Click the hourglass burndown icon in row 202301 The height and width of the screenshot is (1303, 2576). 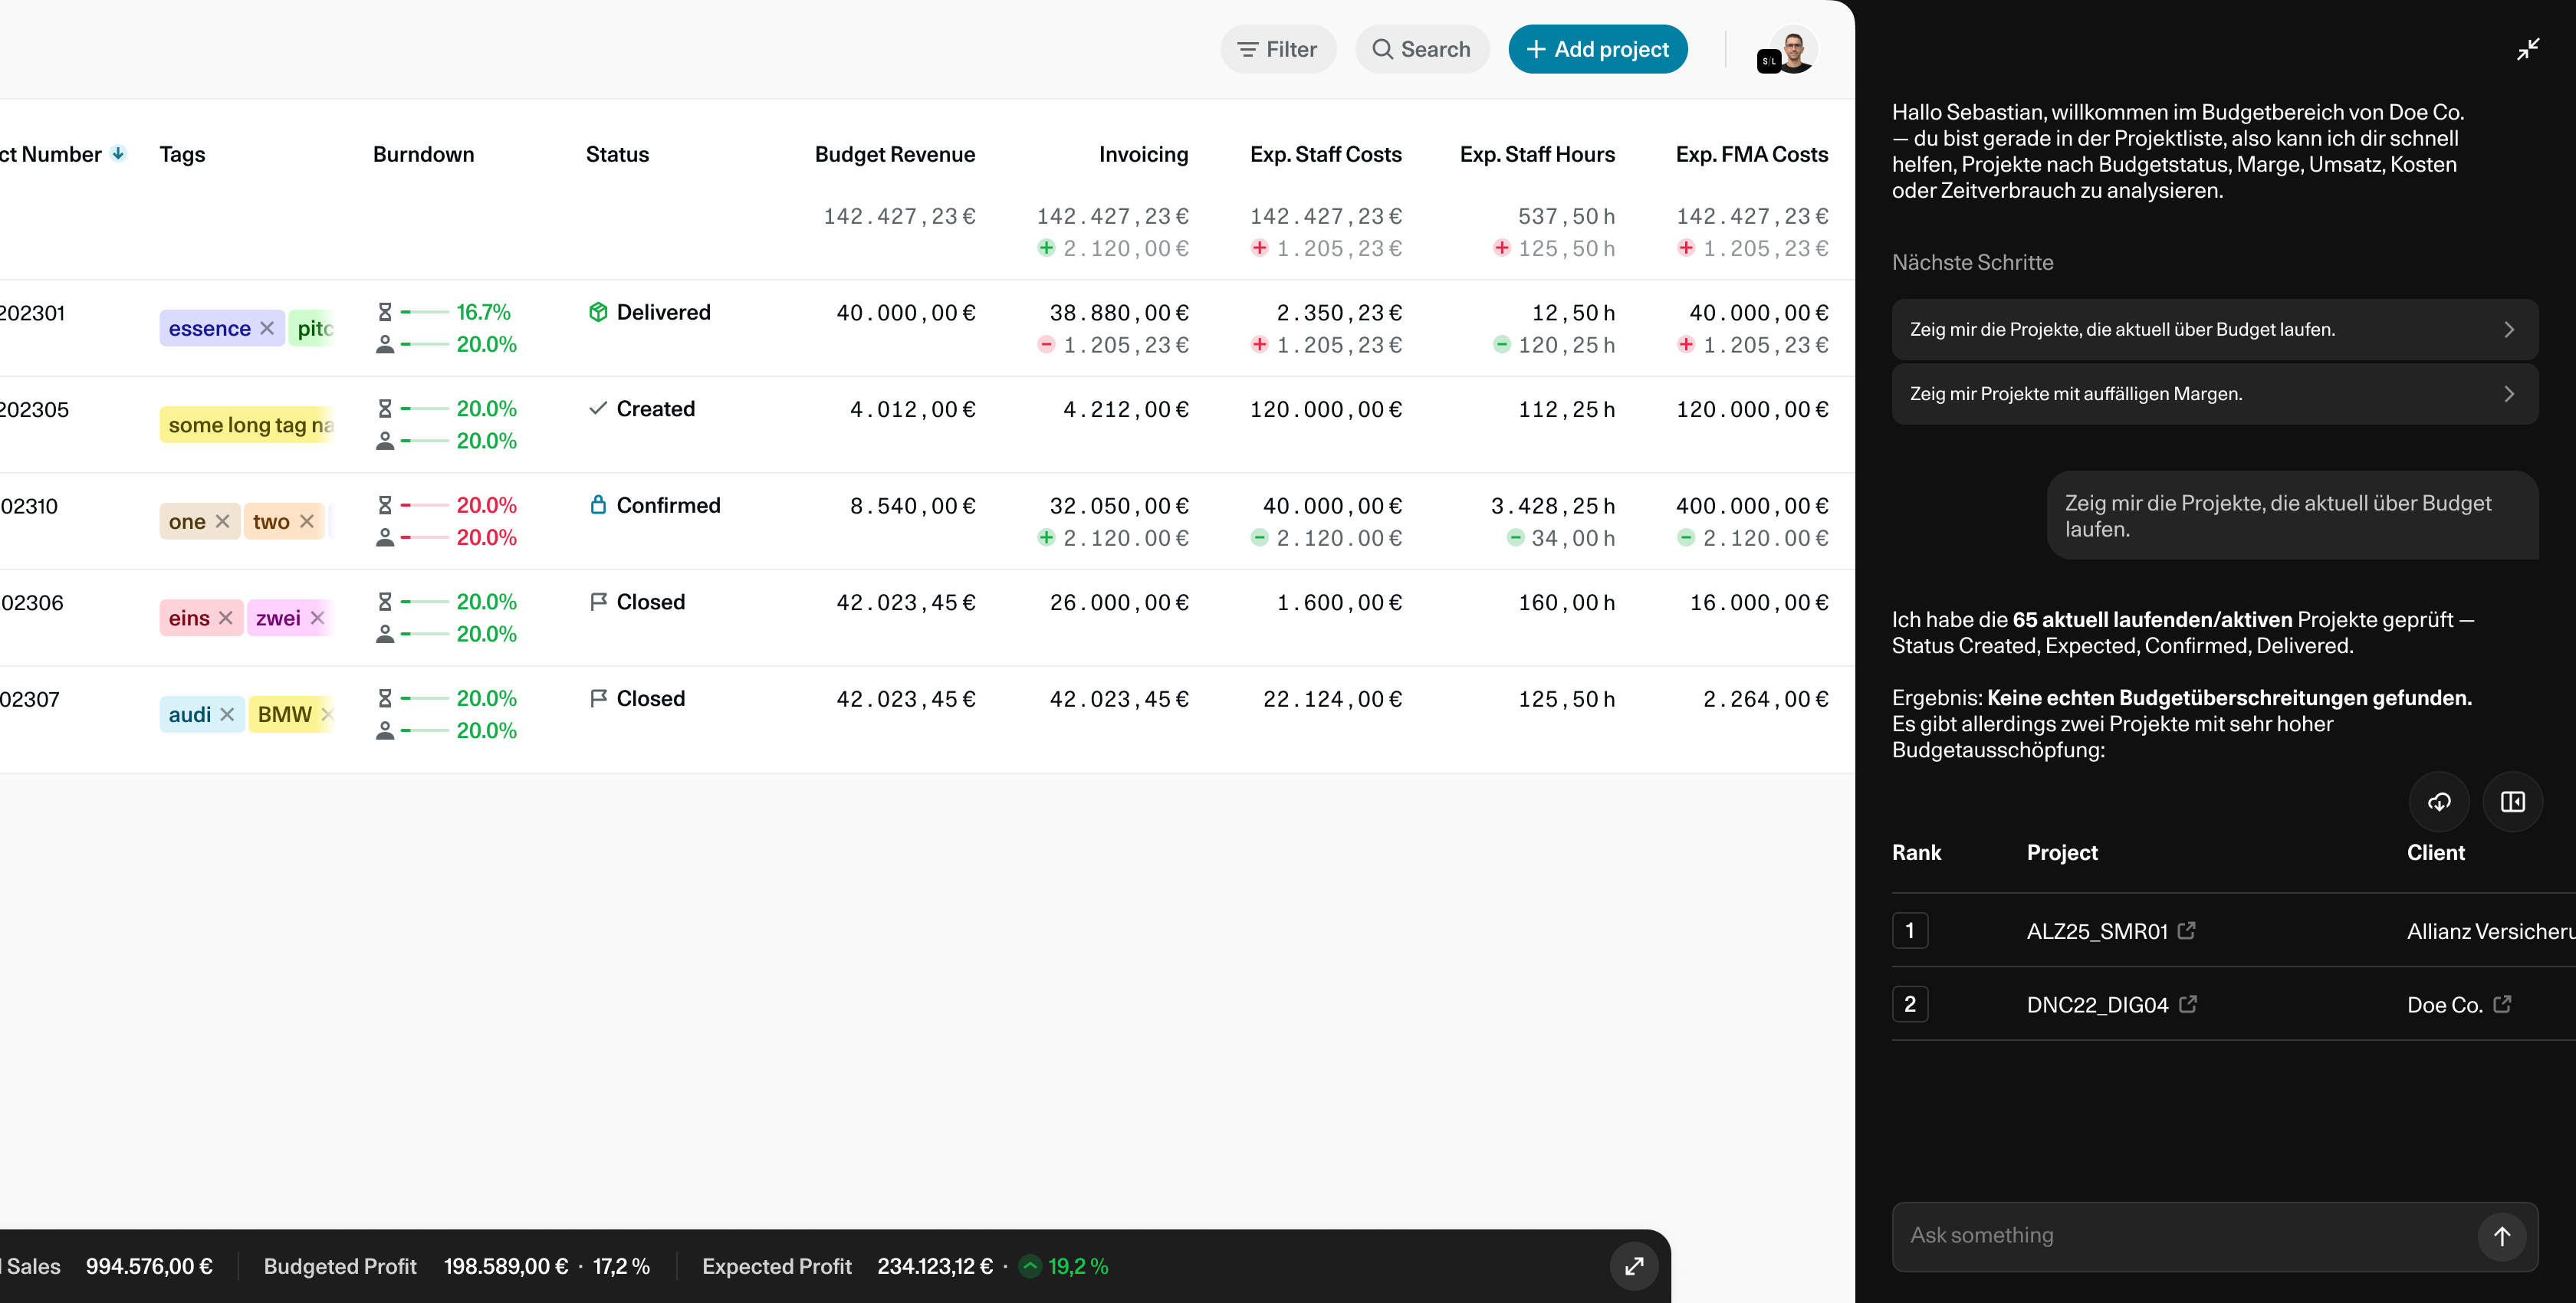click(385, 312)
